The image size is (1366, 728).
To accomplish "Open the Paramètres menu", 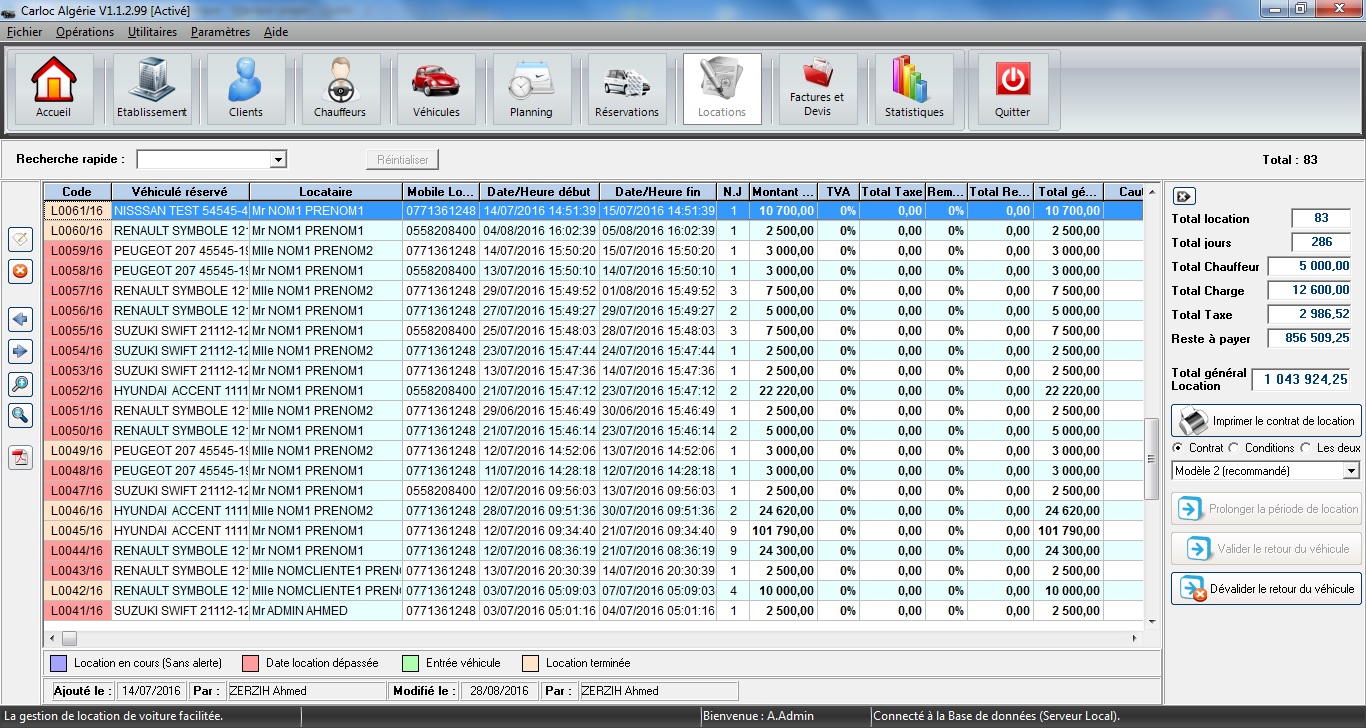I will click(220, 32).
